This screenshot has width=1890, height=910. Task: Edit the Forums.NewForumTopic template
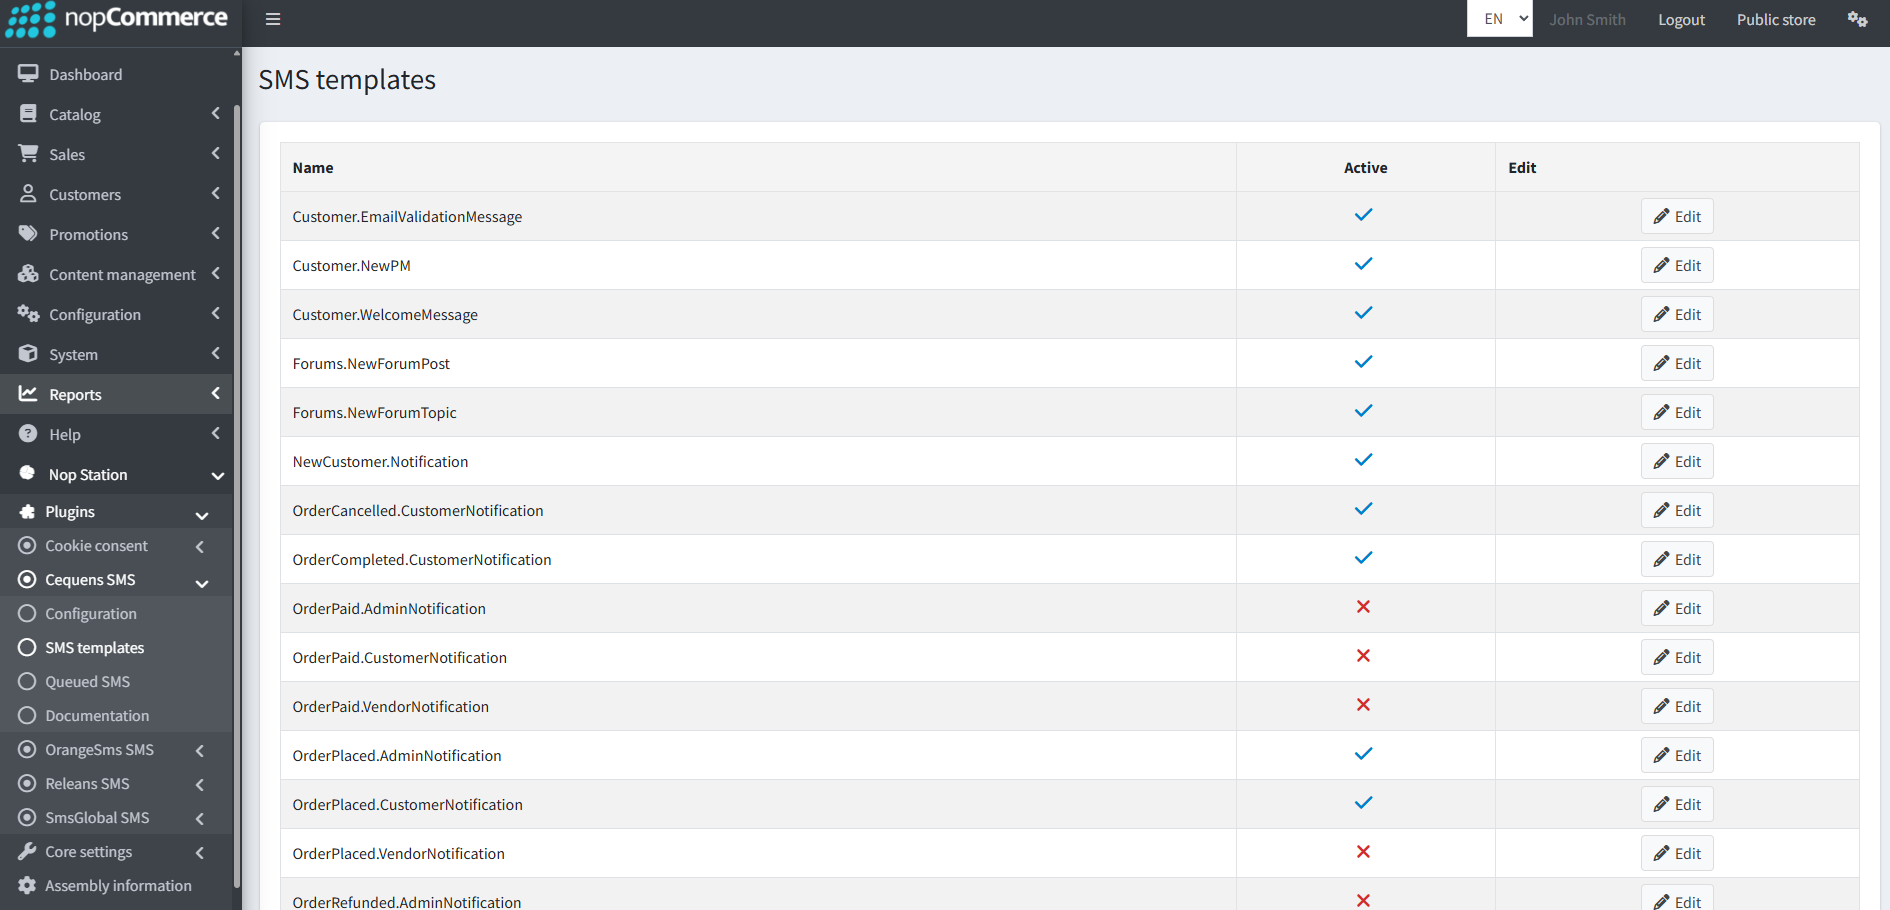[x=1677, y=412]
